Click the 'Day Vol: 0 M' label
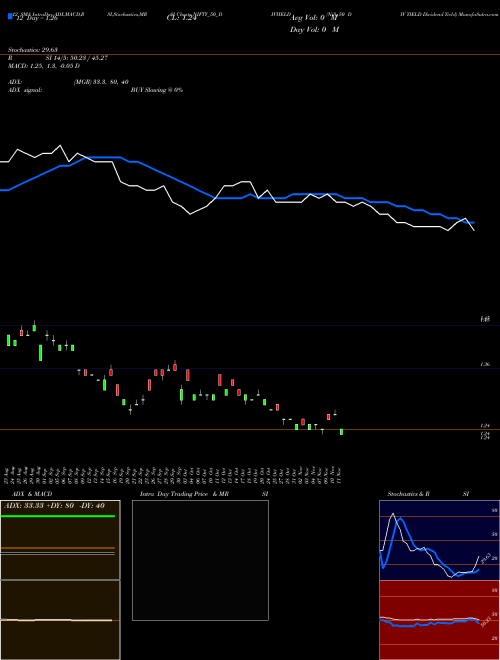500x660 pixels. pos(314,29)
